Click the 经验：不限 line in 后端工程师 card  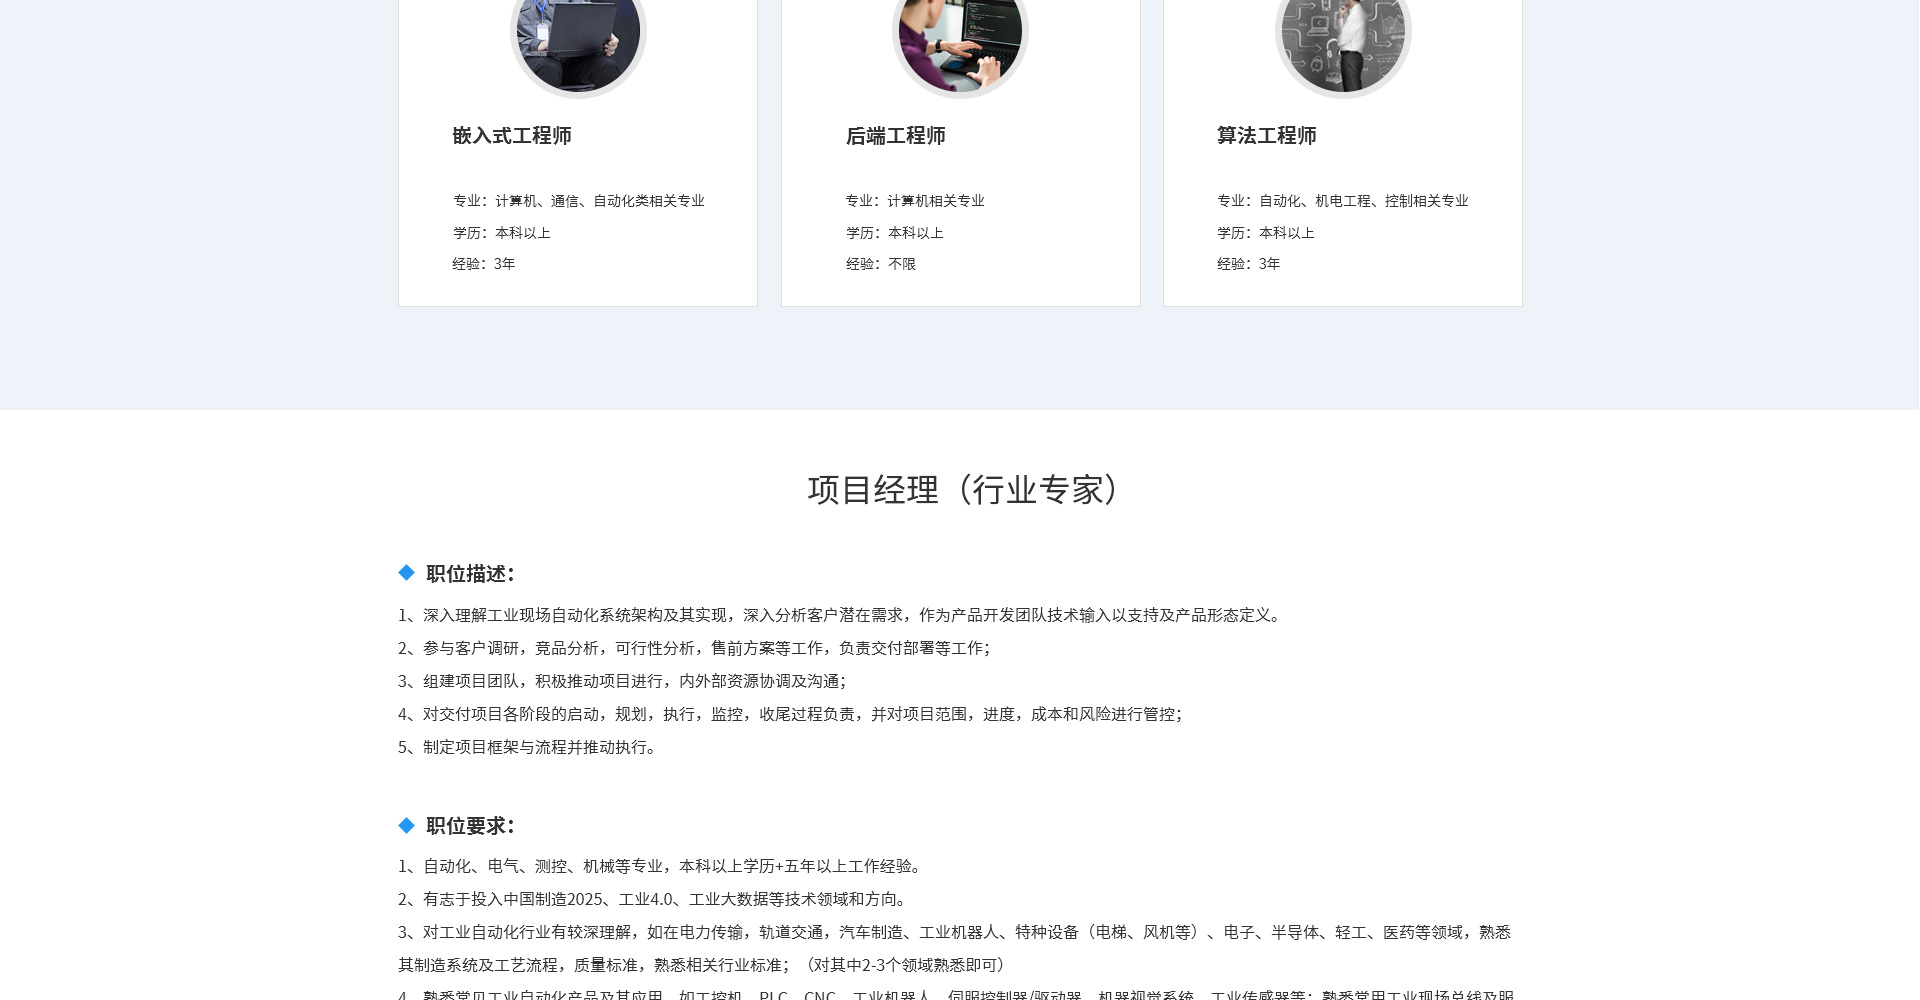tap(880, 264)
